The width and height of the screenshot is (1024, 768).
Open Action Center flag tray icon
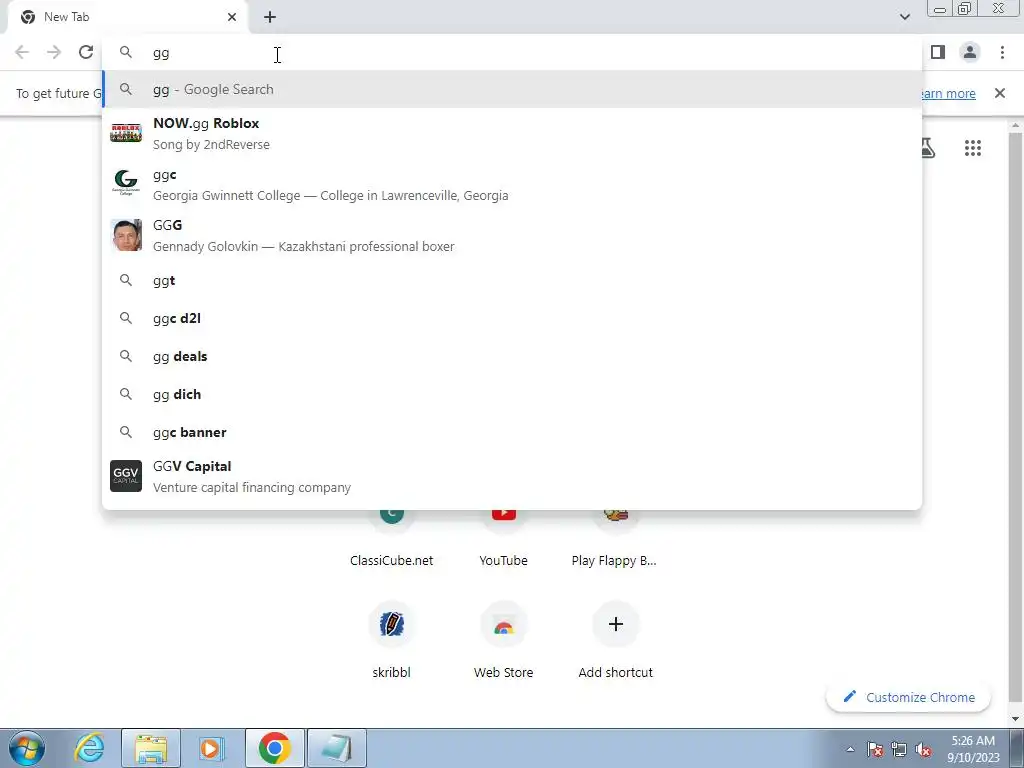[875, 749]
